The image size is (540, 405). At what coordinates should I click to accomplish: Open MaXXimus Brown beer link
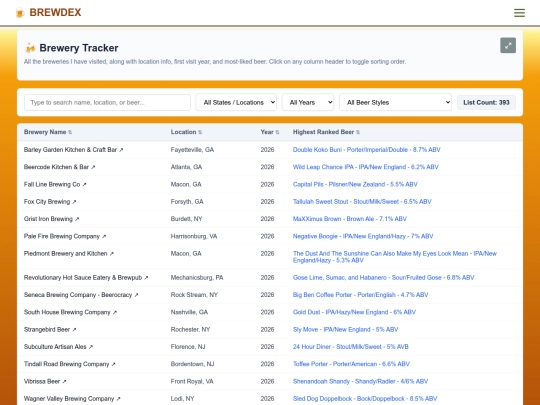tap(350, 219)
